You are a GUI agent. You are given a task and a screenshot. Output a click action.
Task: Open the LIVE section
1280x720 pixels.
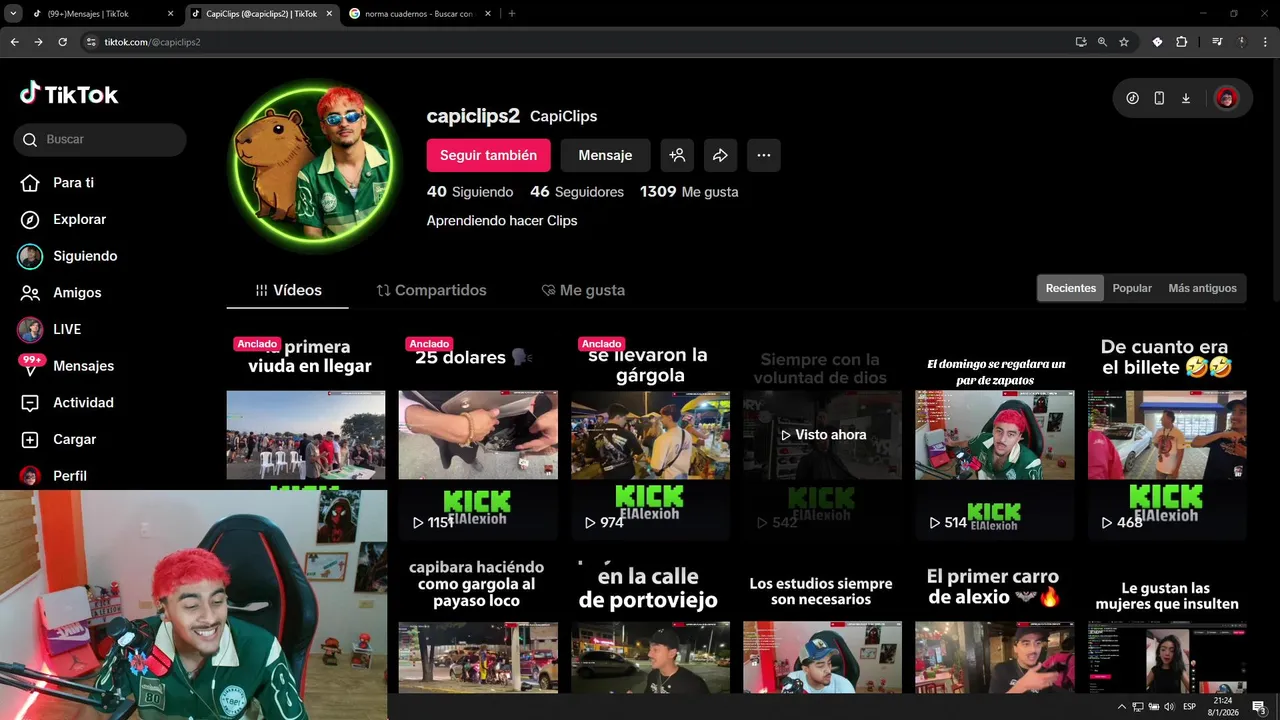tap(67, 329)
